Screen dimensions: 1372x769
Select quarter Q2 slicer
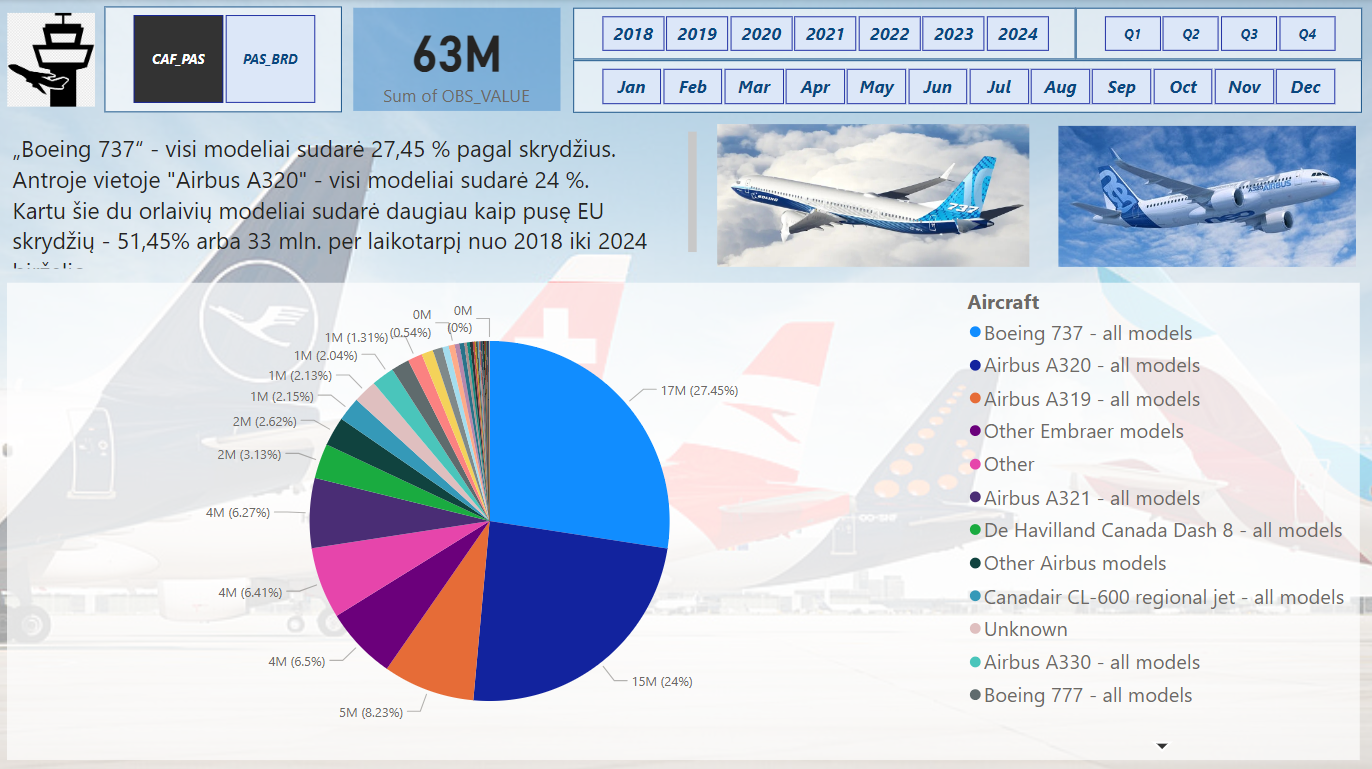click(1191, 34)
